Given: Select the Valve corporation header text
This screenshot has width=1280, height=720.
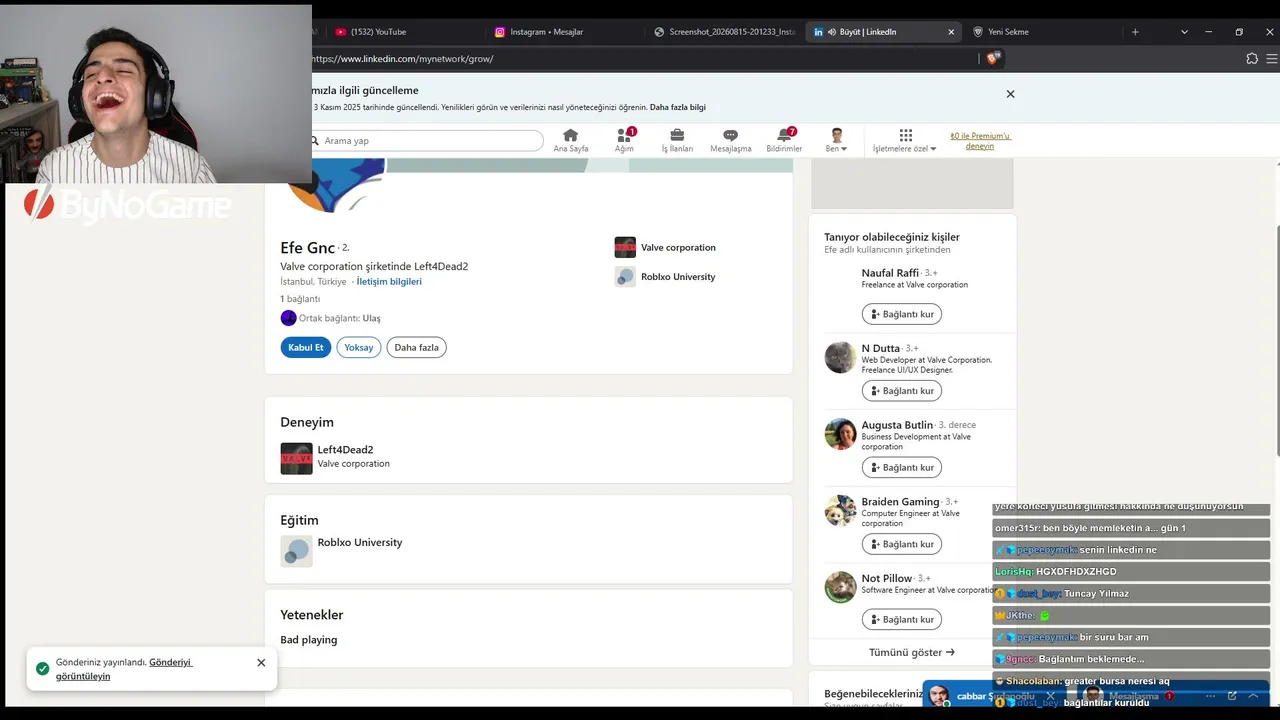Looking at the screenshot, I should click(x=678, y=247).
